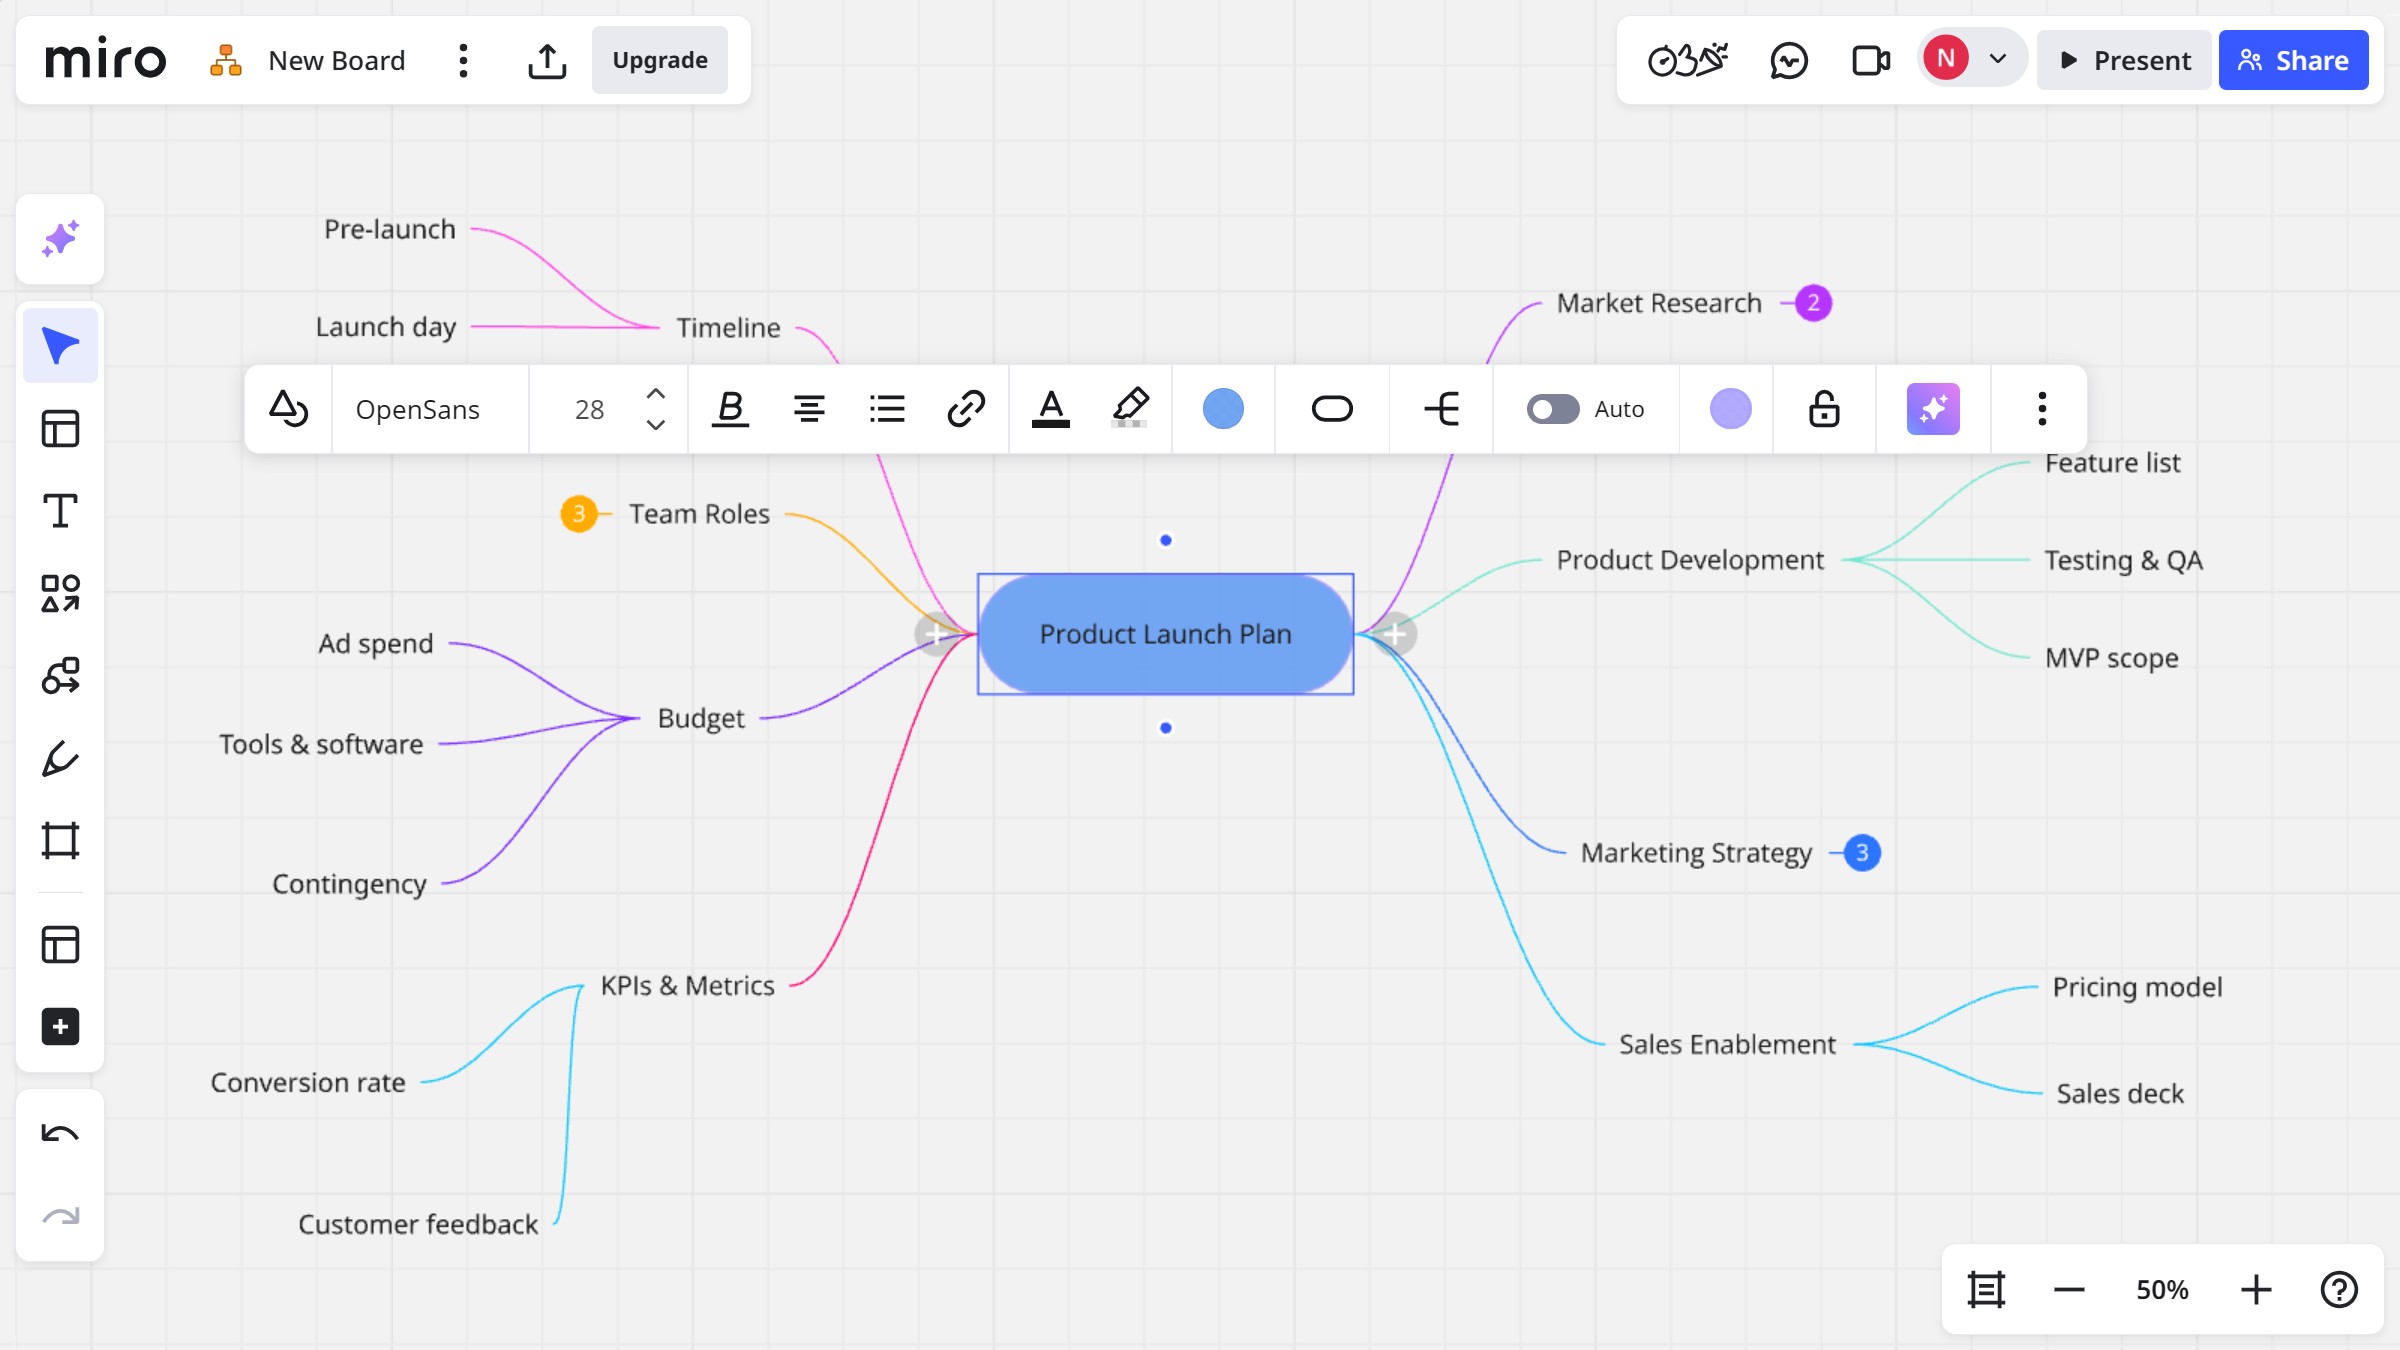The width and height of the screenshot is (2400, 1350).
Task: Open the user avatar dropdown chevron
Action: [x=1998, y=59]
